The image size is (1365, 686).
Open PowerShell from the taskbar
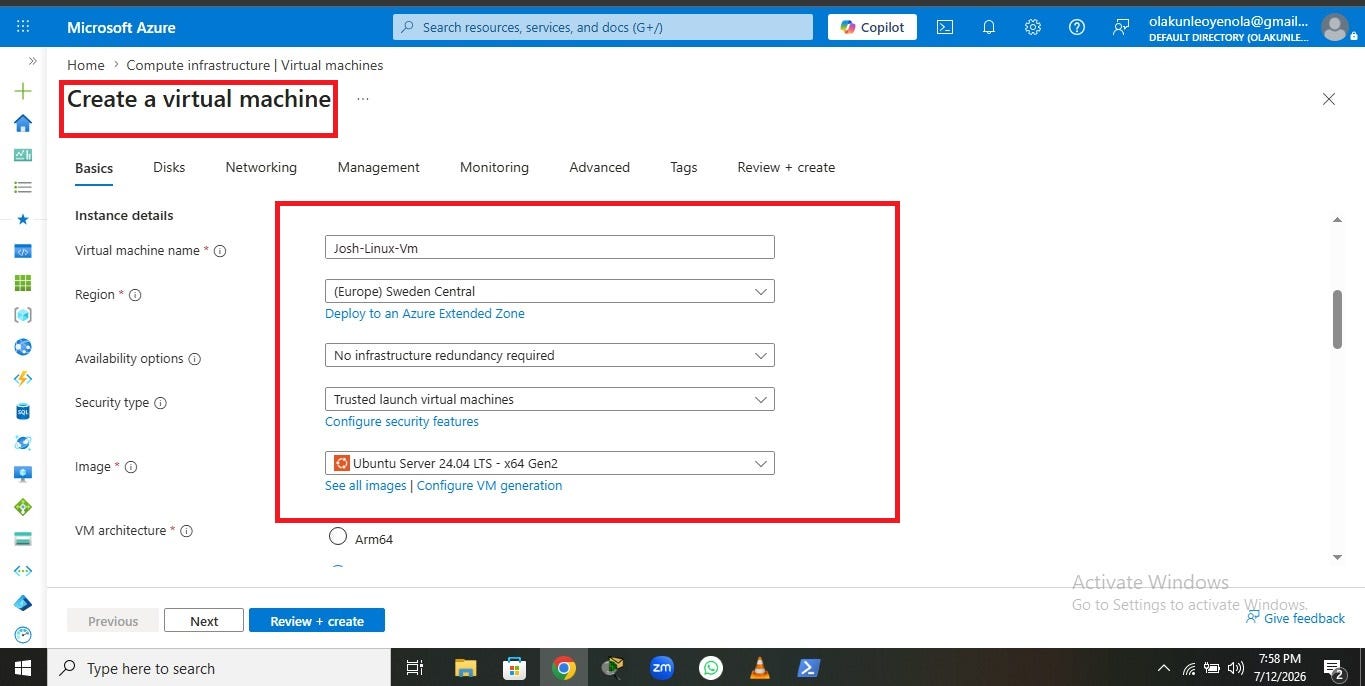[808, 668]
